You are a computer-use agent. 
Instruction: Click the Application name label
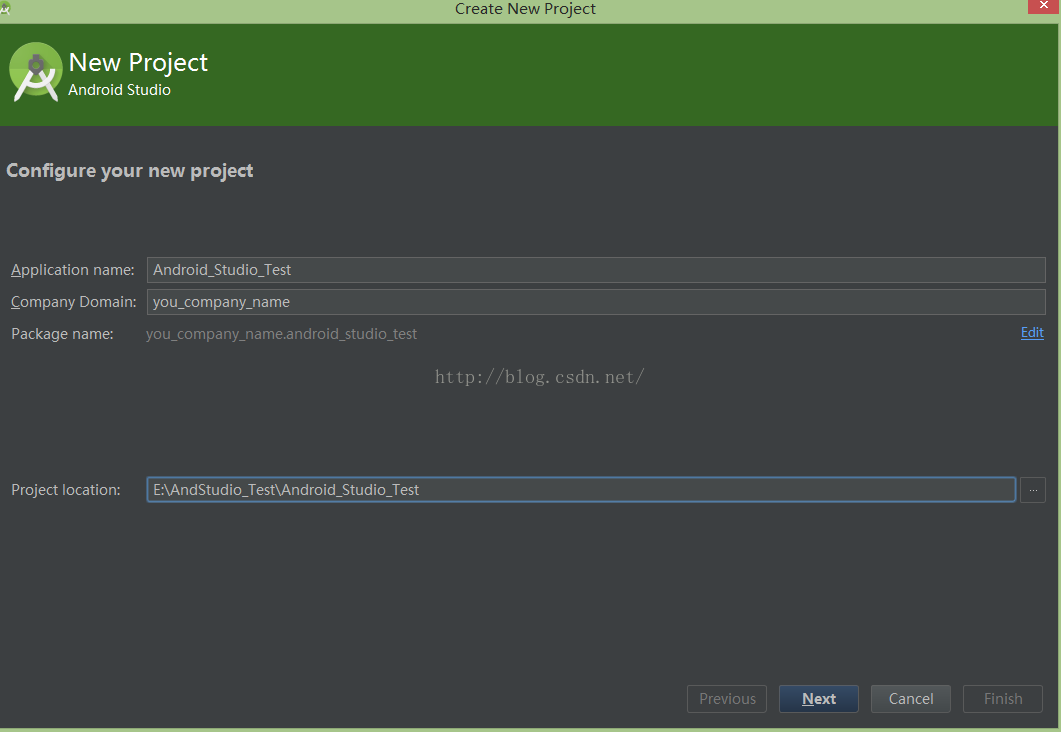72,270
